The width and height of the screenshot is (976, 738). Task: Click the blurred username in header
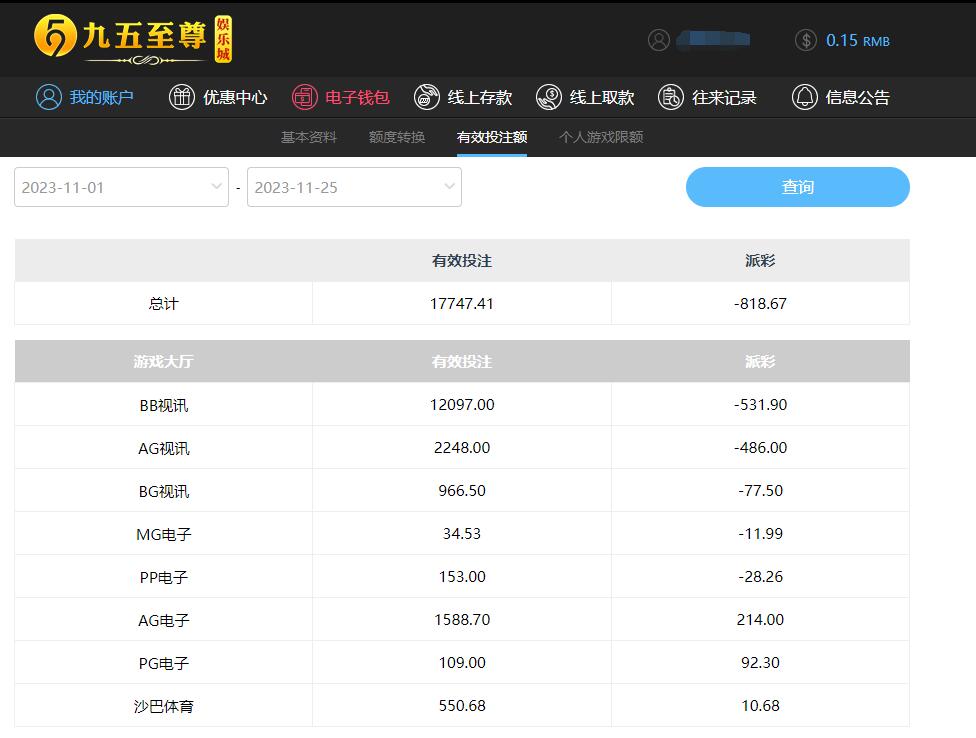[x=713, y=39]
